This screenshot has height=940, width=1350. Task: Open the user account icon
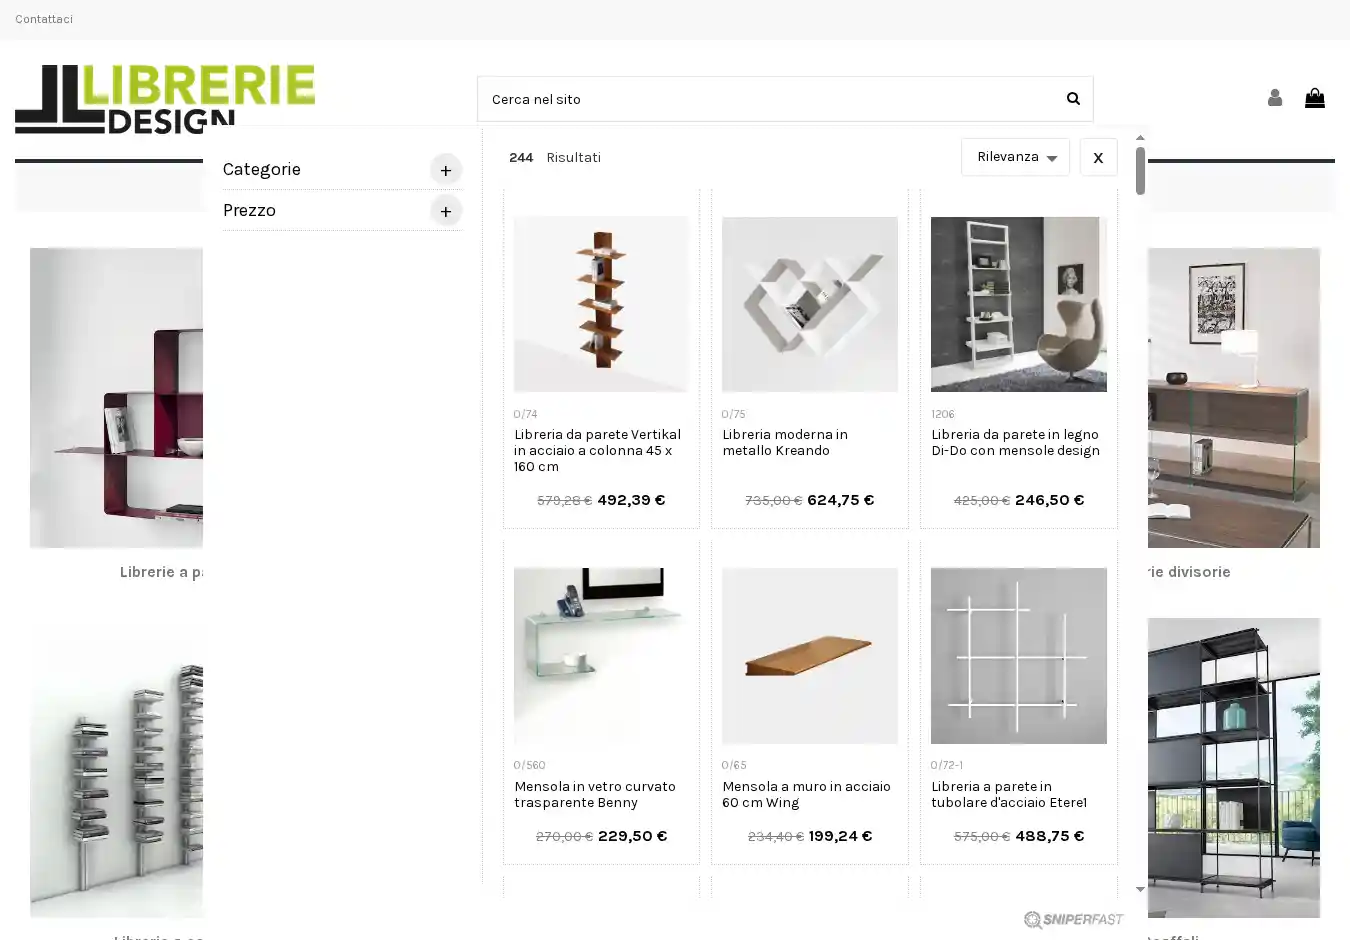point(1274,98)
